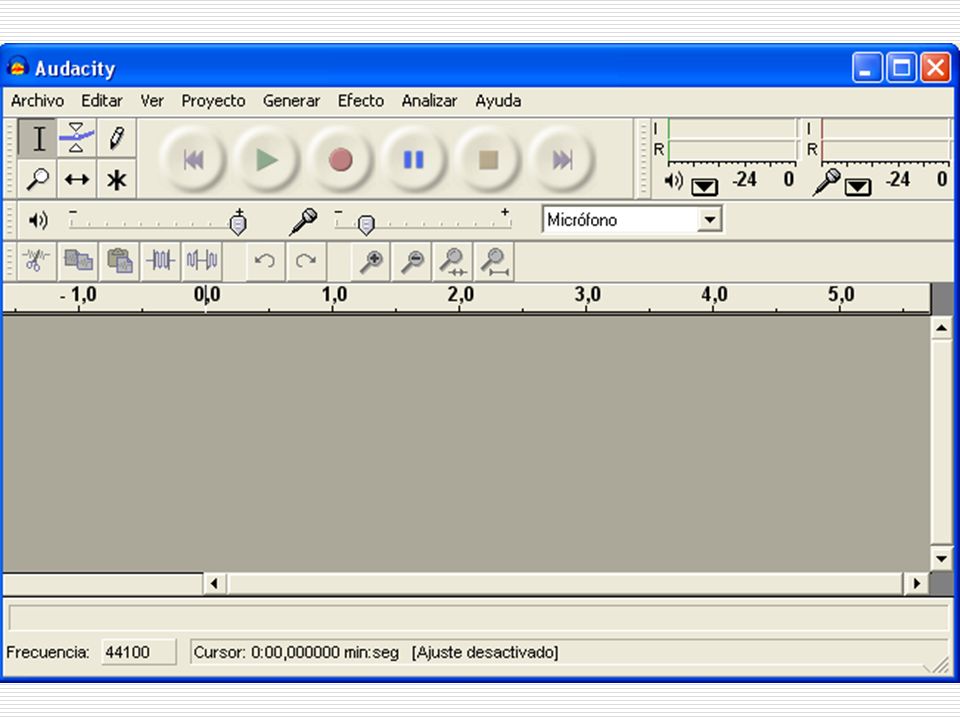Select the Zoom magnifier tool
960x720 pixels.
point(38,179)
